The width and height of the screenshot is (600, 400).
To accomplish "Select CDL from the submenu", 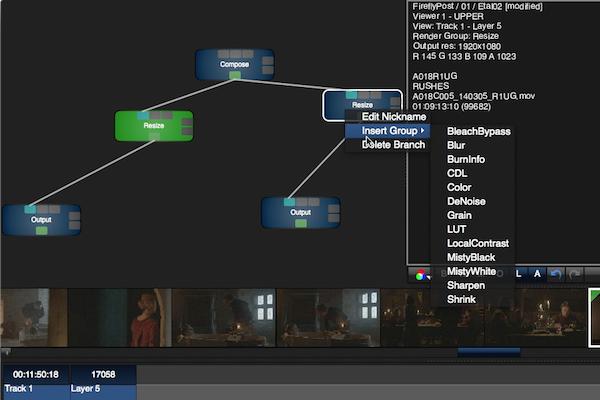I will 457,173.
